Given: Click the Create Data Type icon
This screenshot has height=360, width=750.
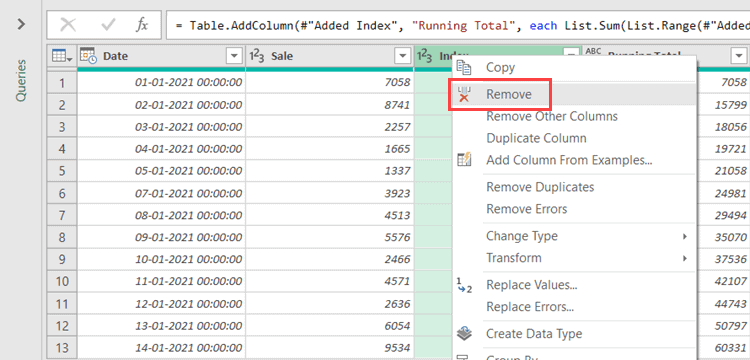Looking at the screenshot, I should click(x=464, y=334).
